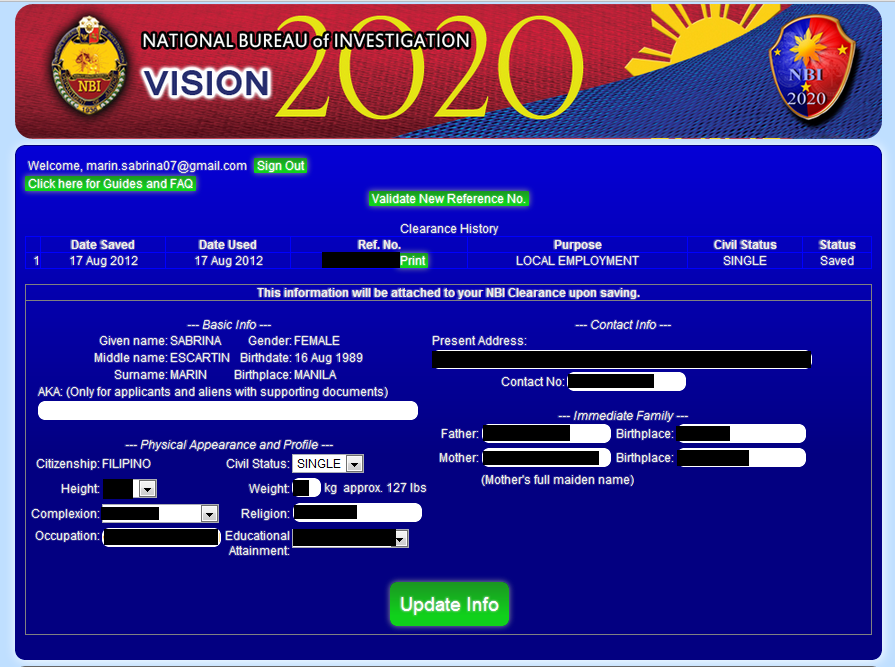Click the Mother's maiden name field

click(x=545, y=457)
